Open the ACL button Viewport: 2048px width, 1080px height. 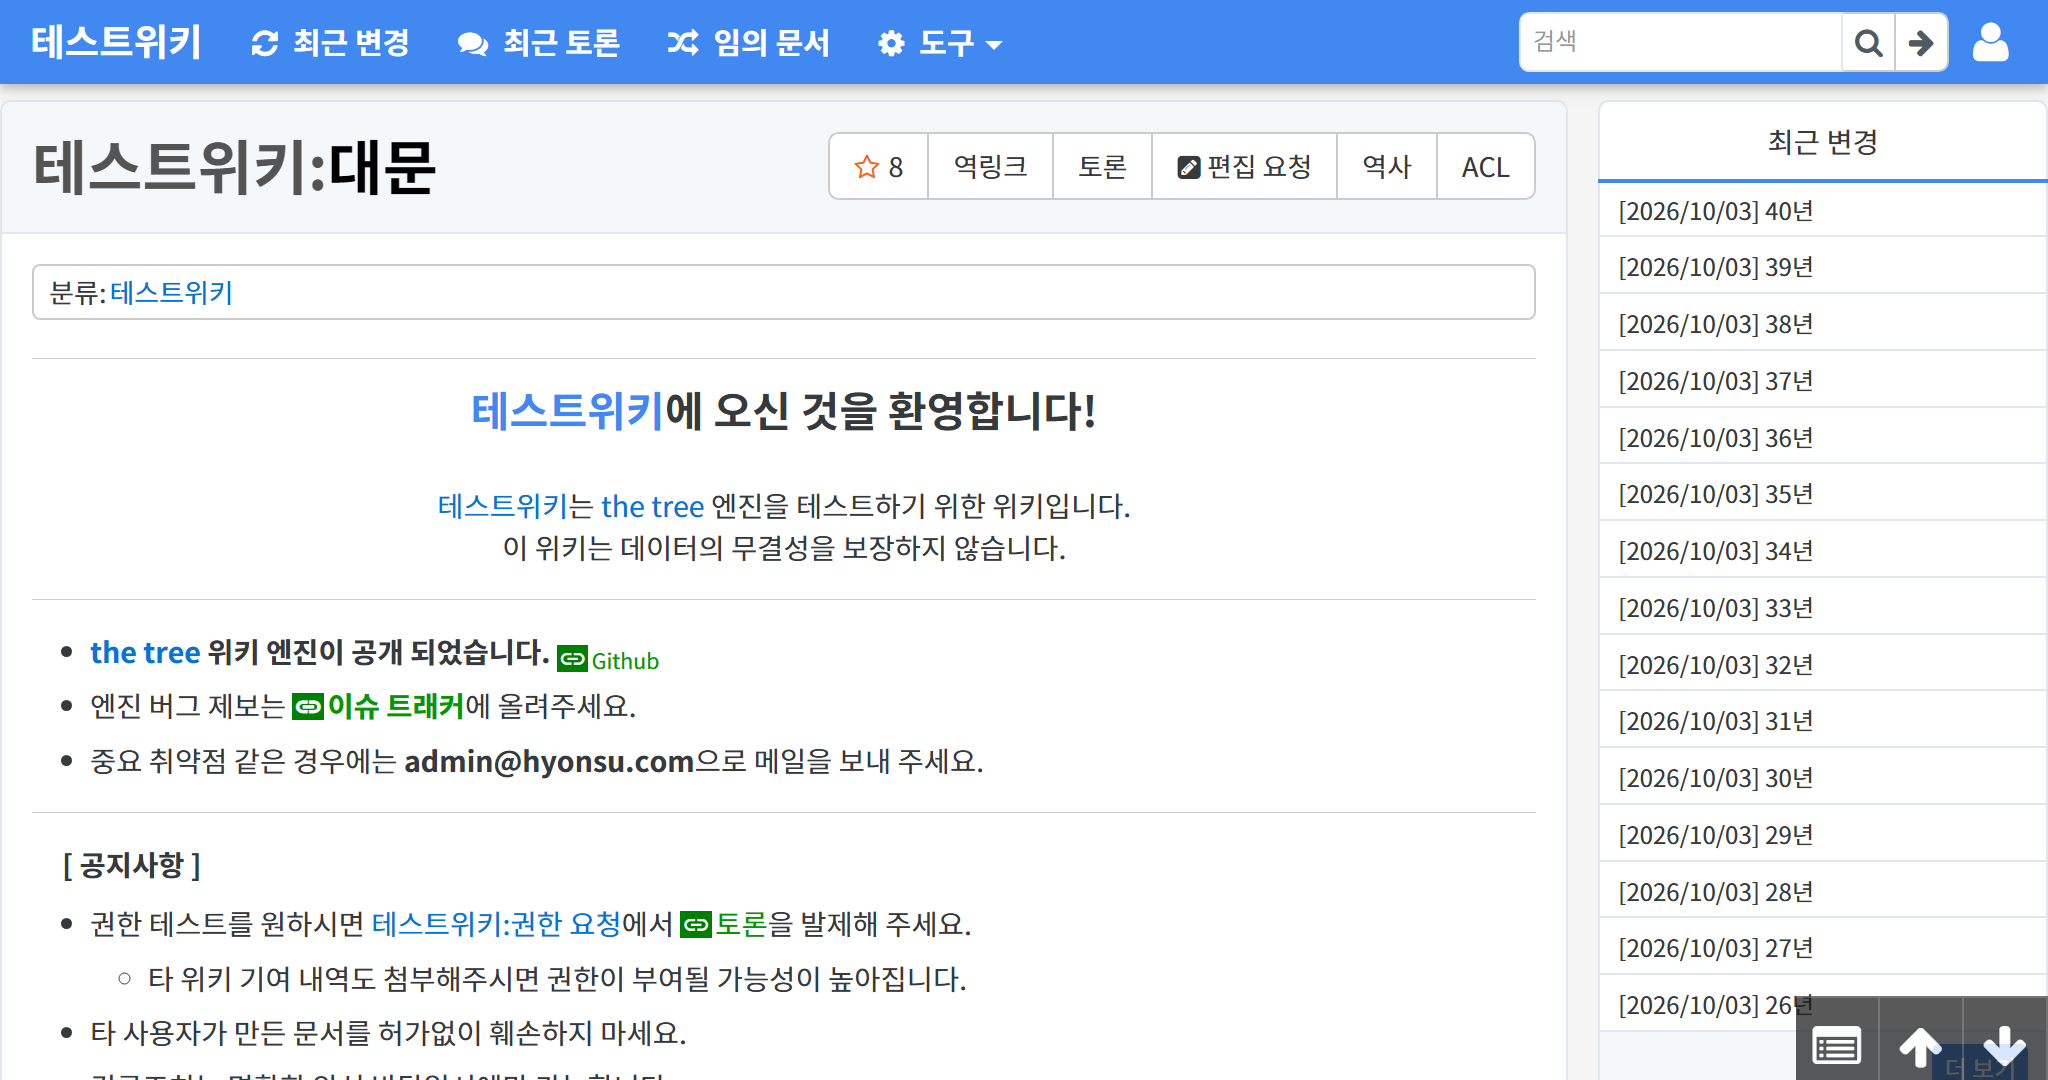(x=1485, y=167)
